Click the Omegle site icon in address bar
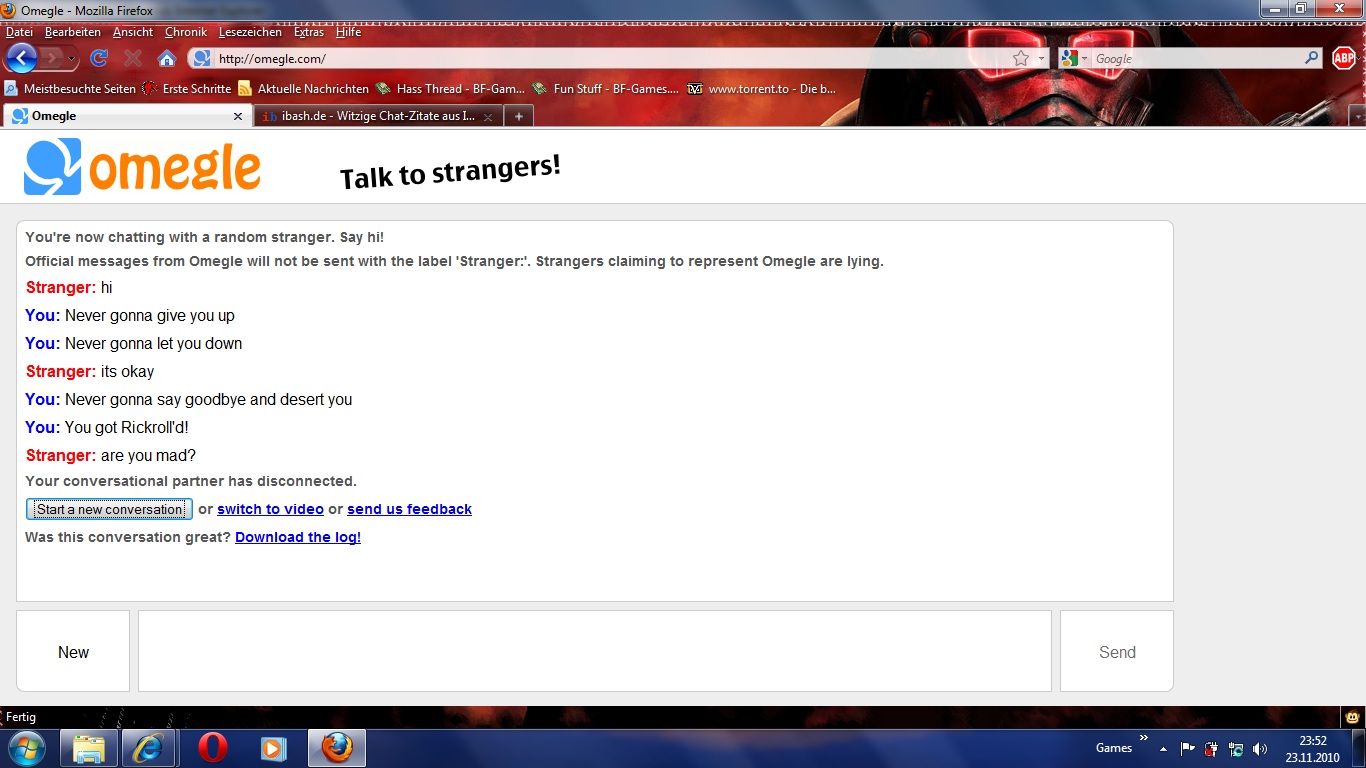1366x768 pixels. (202, 59)
